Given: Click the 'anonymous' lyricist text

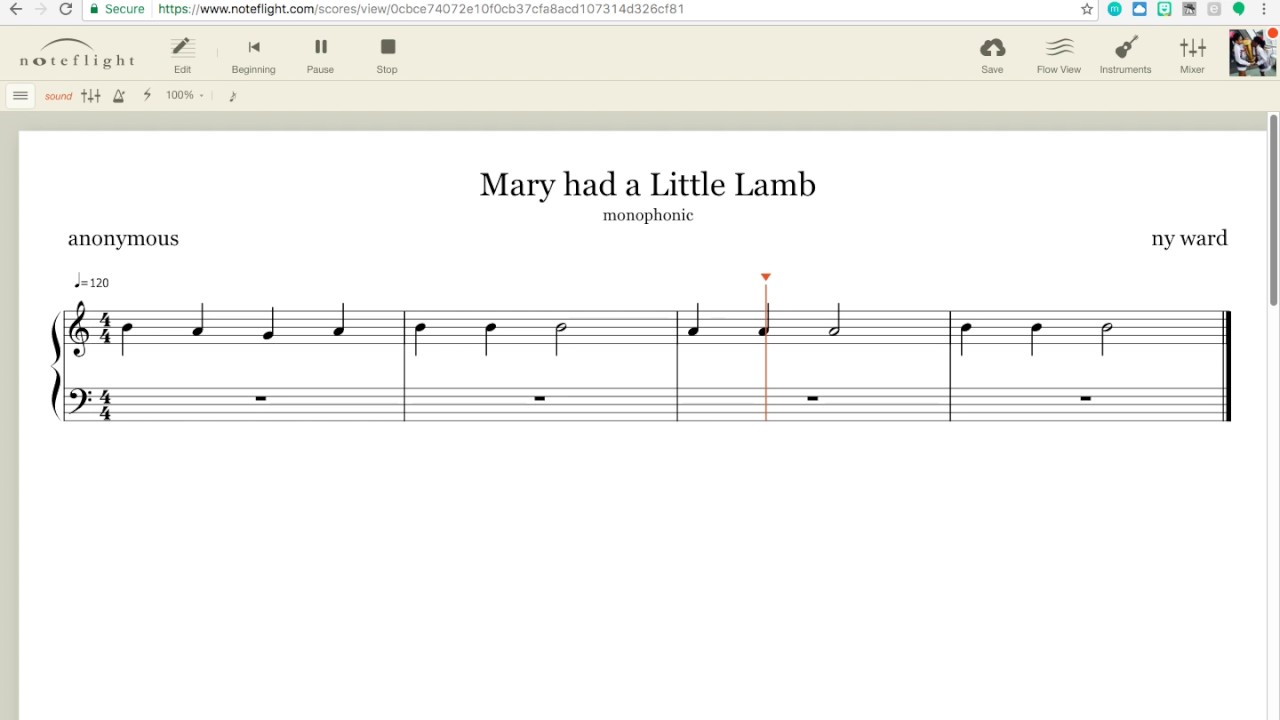Looking at the screenshot, I should point(123,238).
